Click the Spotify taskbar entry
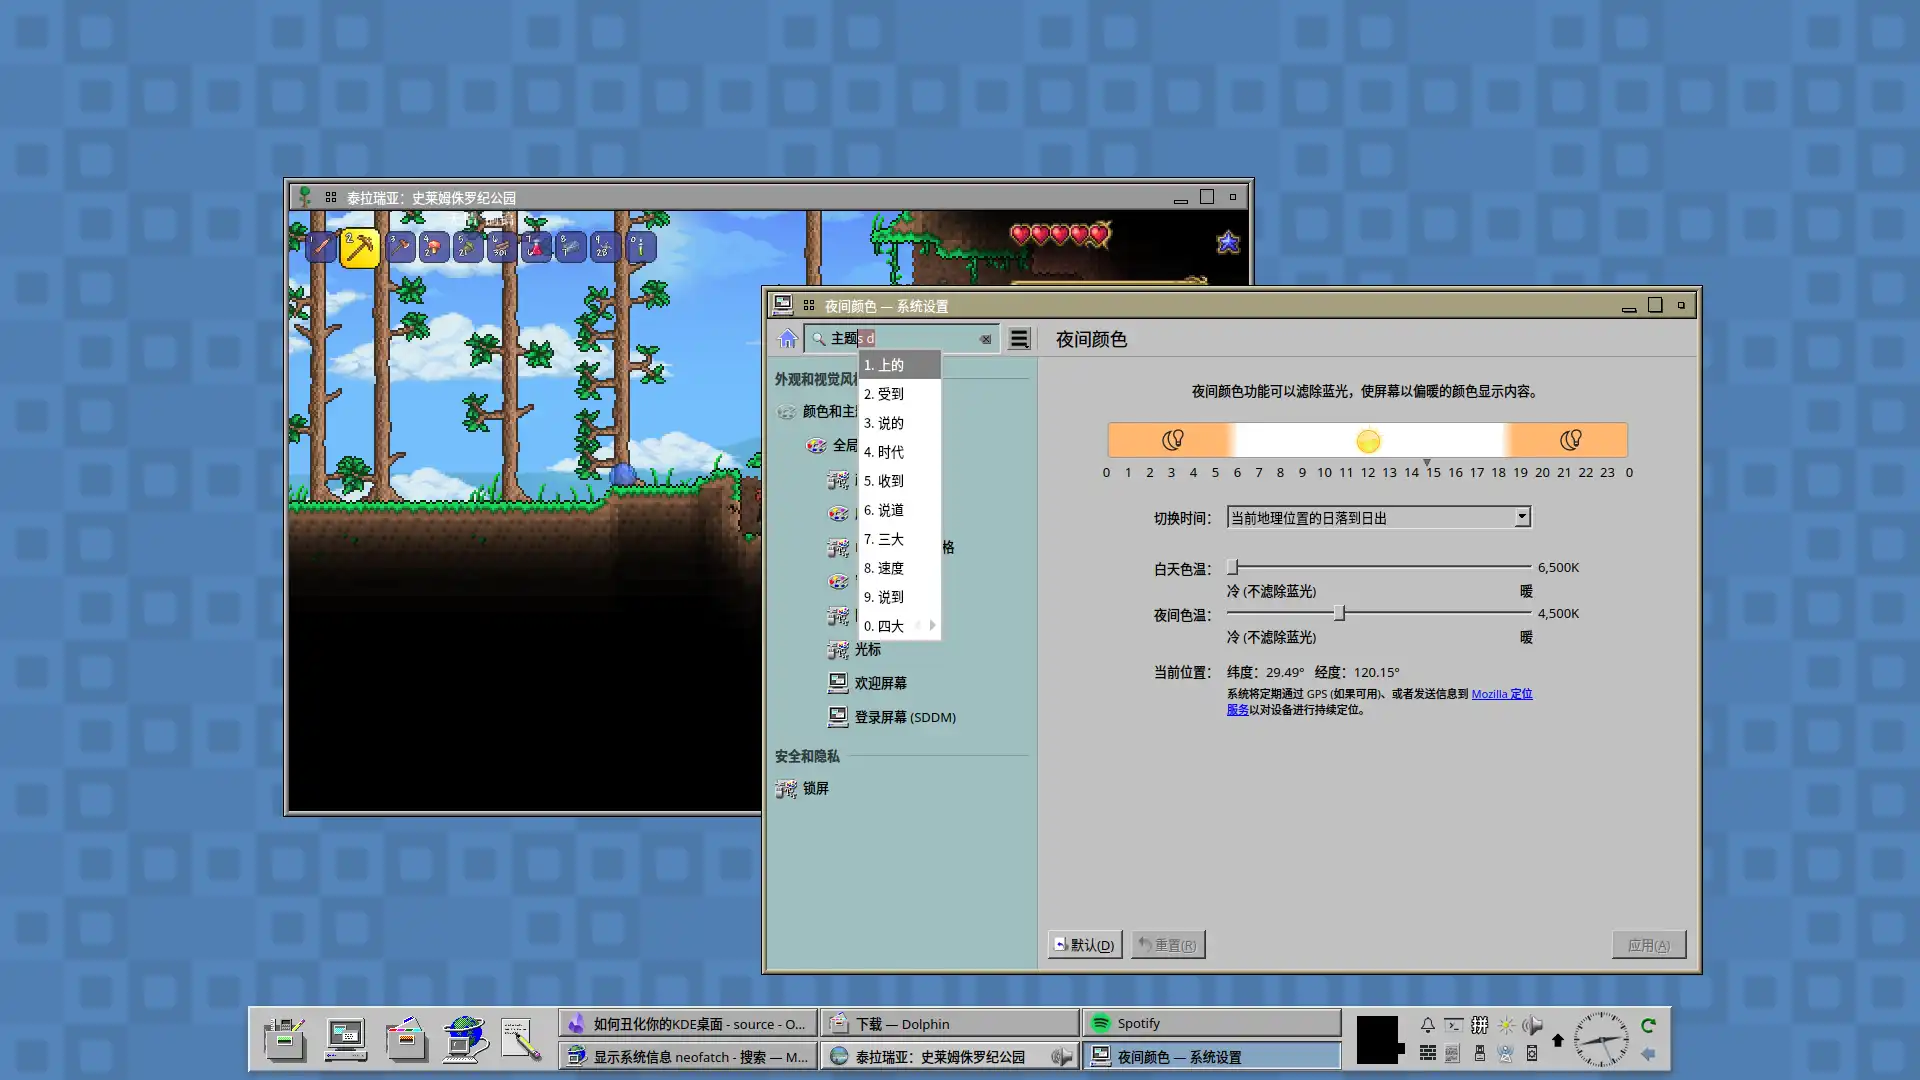The width and height of the screenshot is (1920, 1080). point(1211,1023)
